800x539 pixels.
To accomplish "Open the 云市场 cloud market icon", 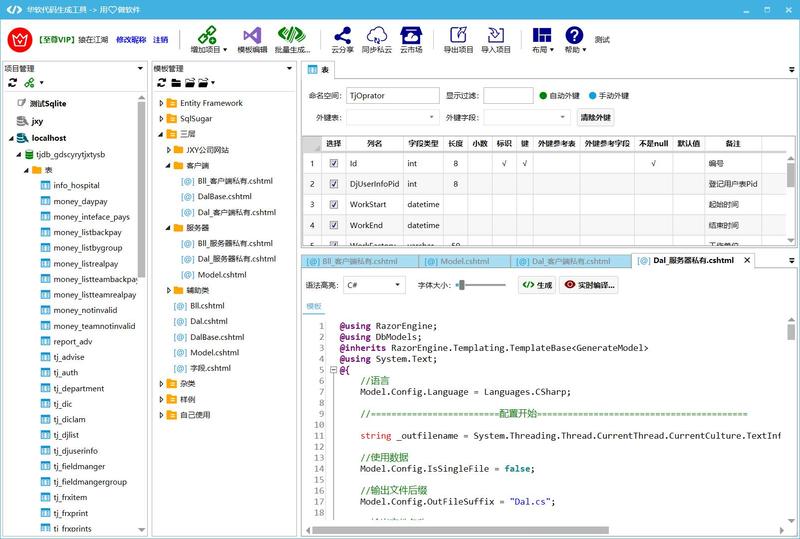I will tap(411, 35).
